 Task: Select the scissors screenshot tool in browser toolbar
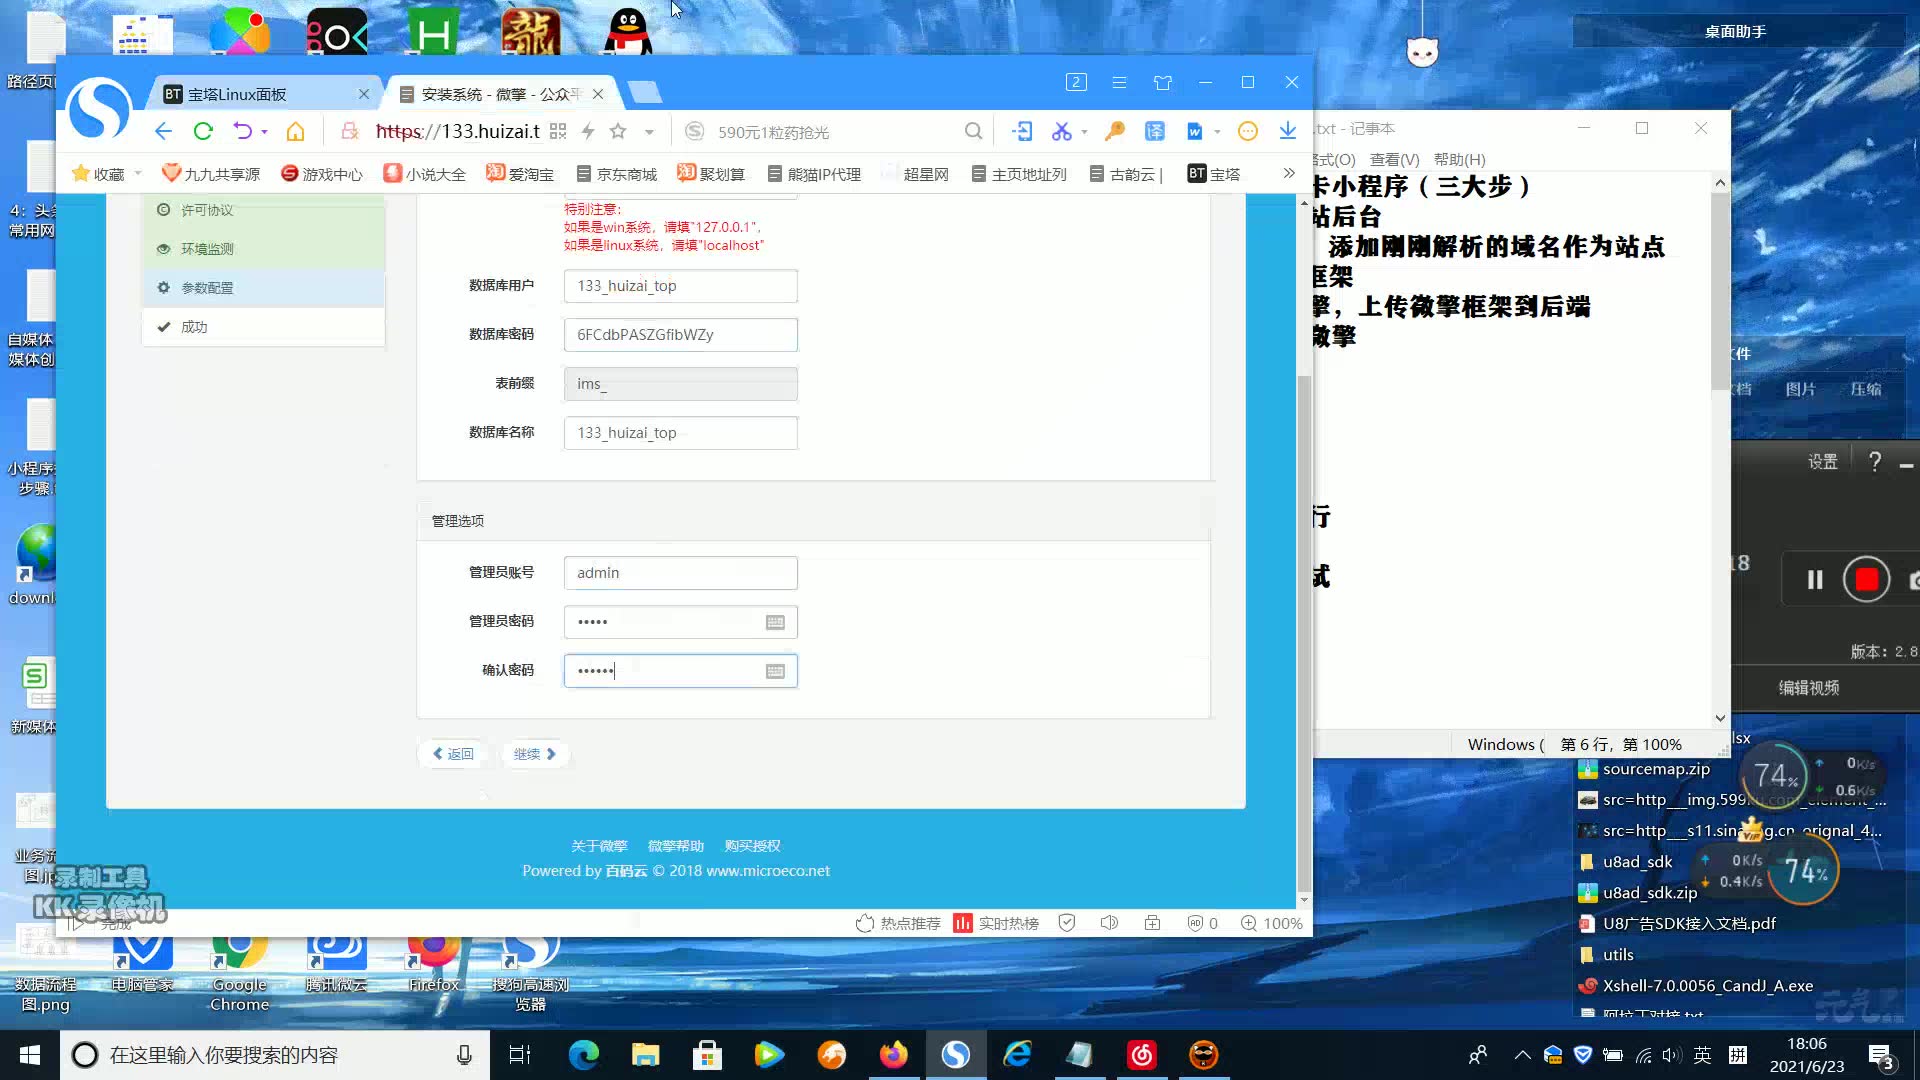coord(1062,131)
